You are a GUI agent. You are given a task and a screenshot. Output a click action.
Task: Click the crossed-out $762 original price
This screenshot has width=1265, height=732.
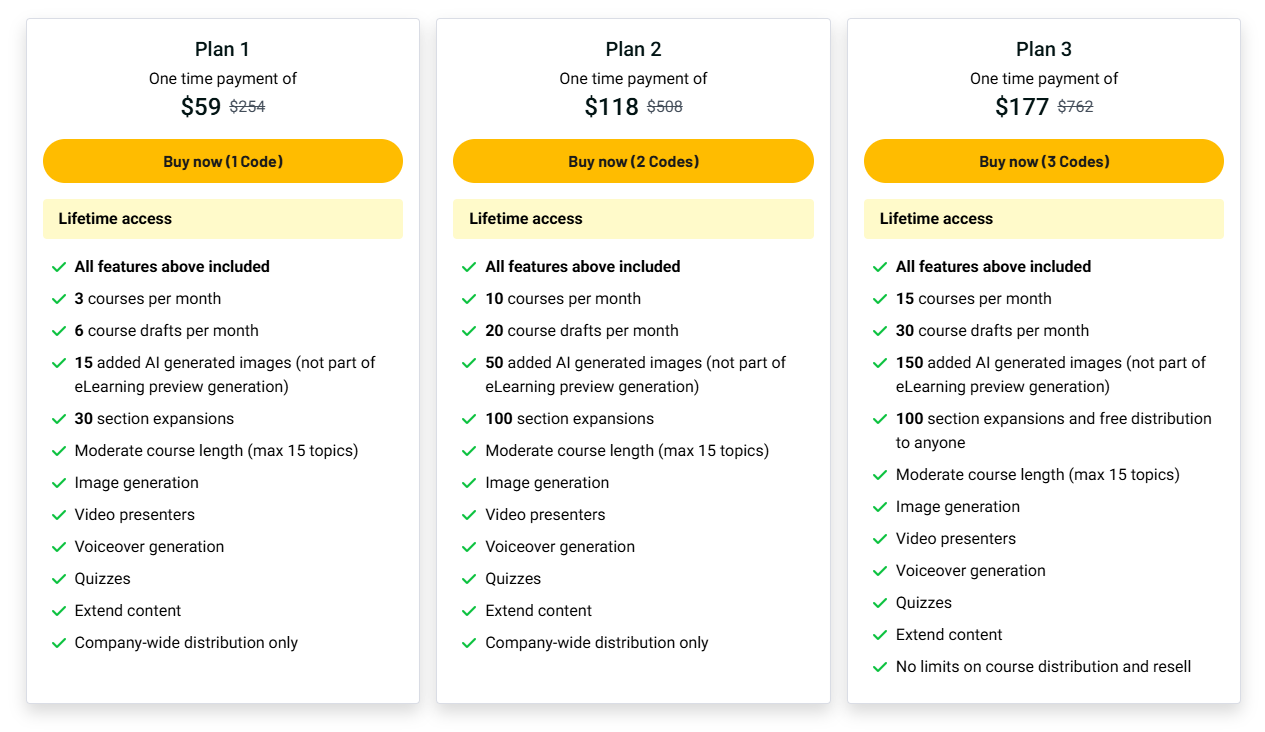tap(1075, 107)
